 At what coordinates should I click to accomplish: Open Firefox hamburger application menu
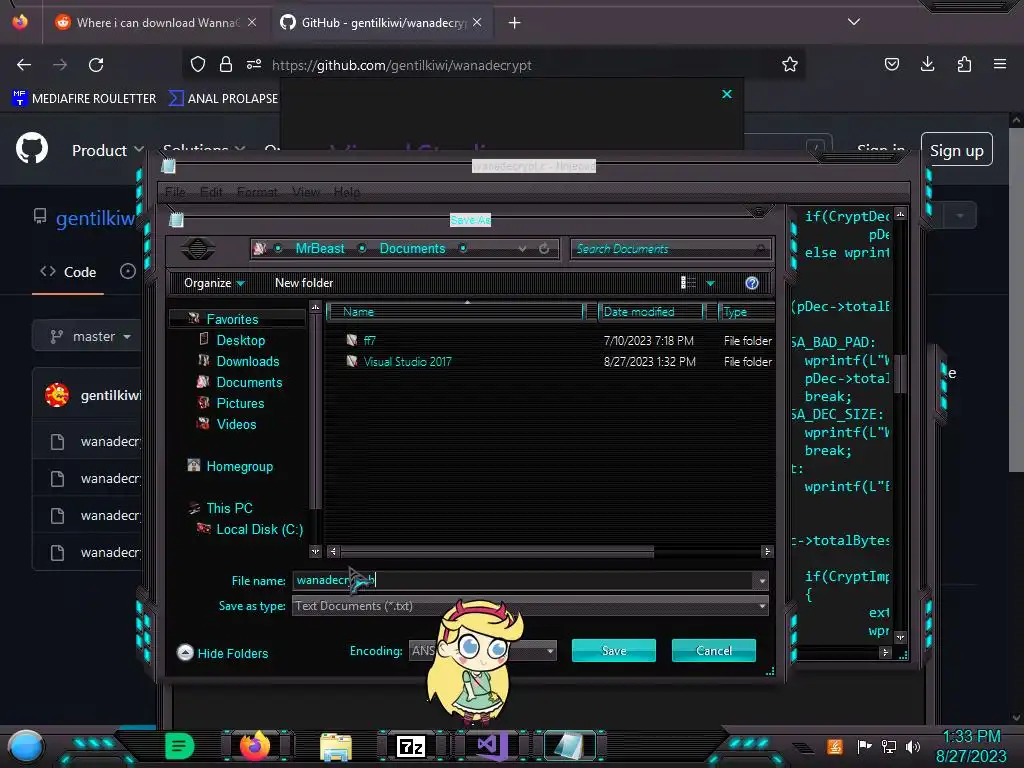[x=1000, y=64]
